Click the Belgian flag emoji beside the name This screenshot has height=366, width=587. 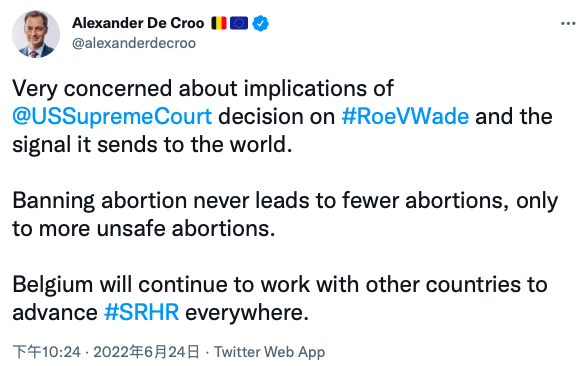(219, 23)
